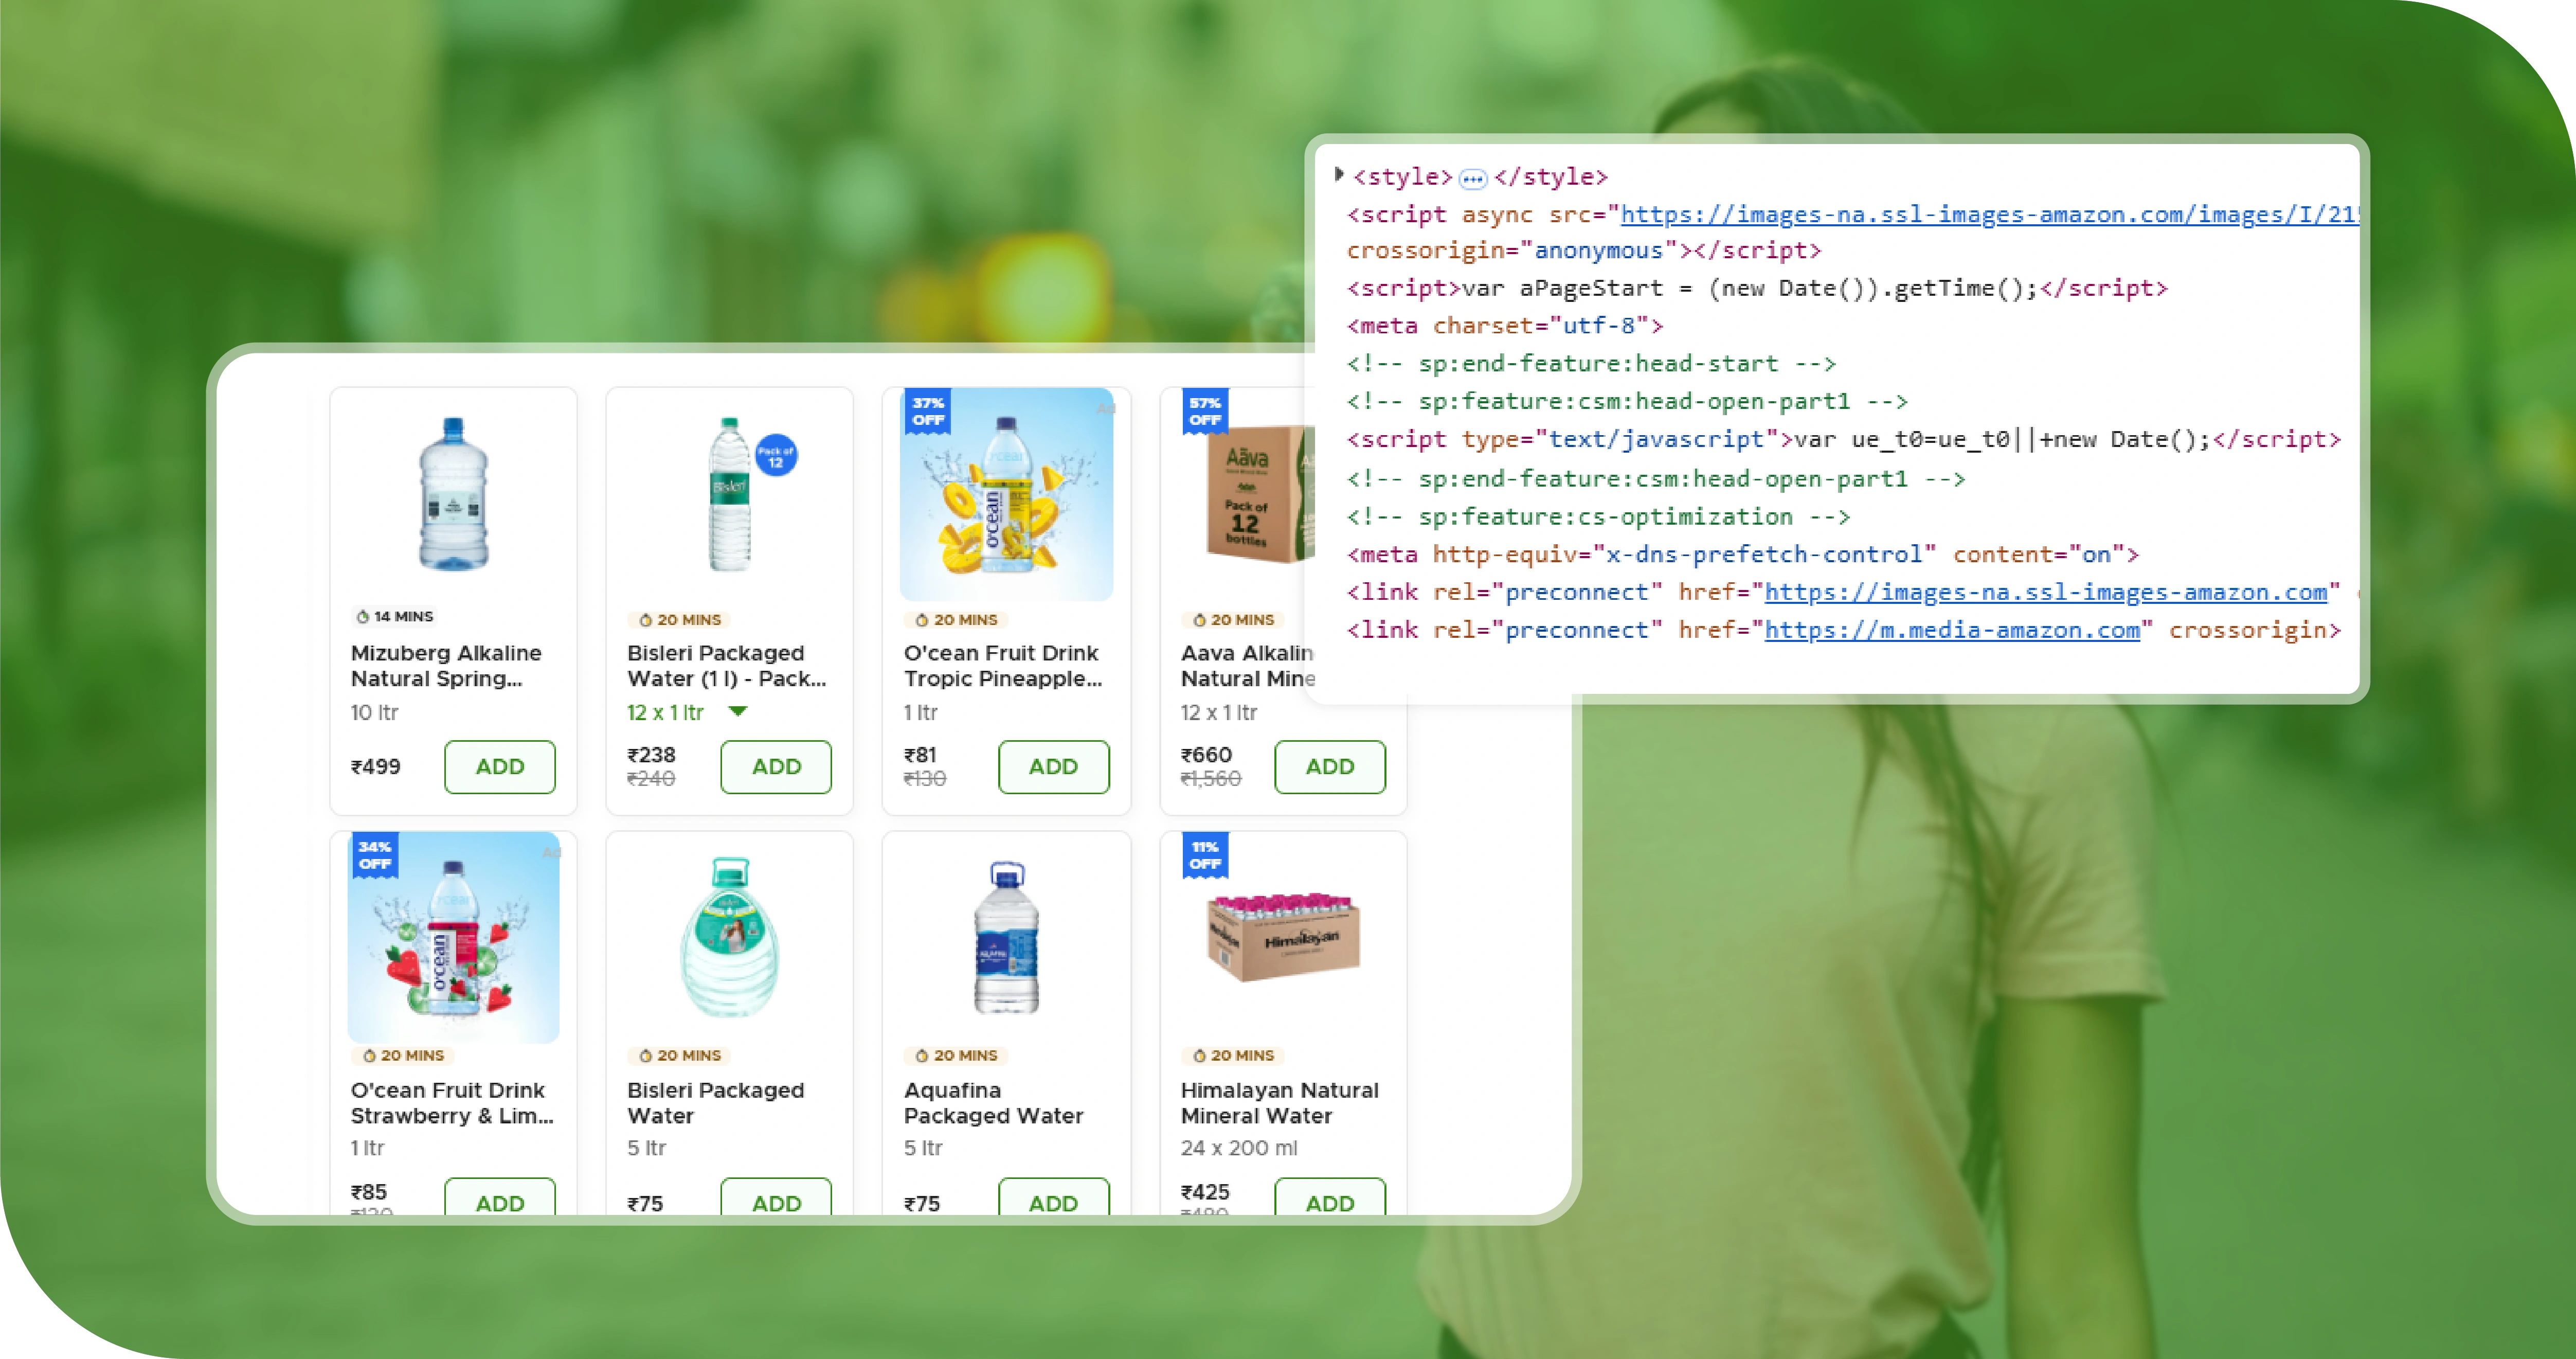Open the preconnect href images-na.ssl-images-amazon.com link
Image resolution: width=2576 pixels, height=1359 pixels.
(x=2046, y=592)
